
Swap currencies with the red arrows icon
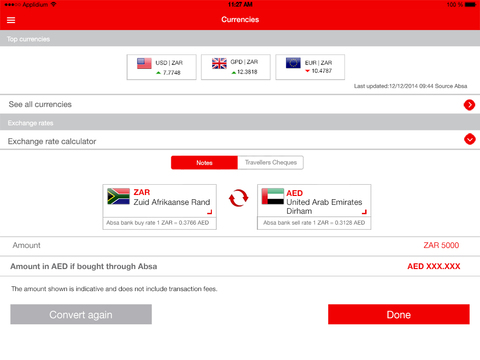(238, 198)
